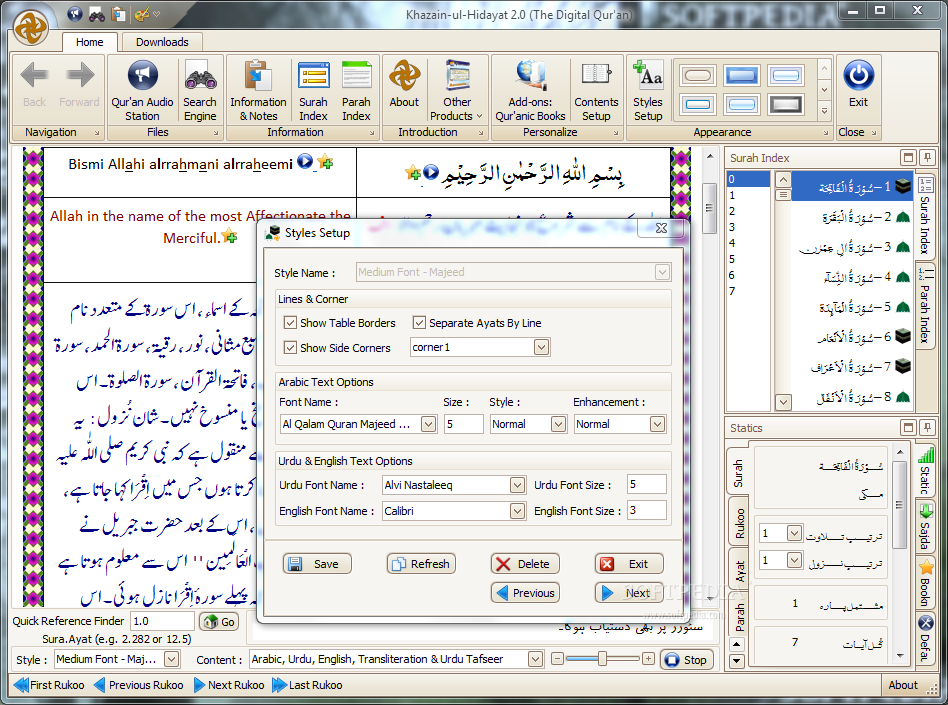Viewport: 948px width, 705px height.
Task: Jump to Last Rukoo
Action: pos(307,685)
